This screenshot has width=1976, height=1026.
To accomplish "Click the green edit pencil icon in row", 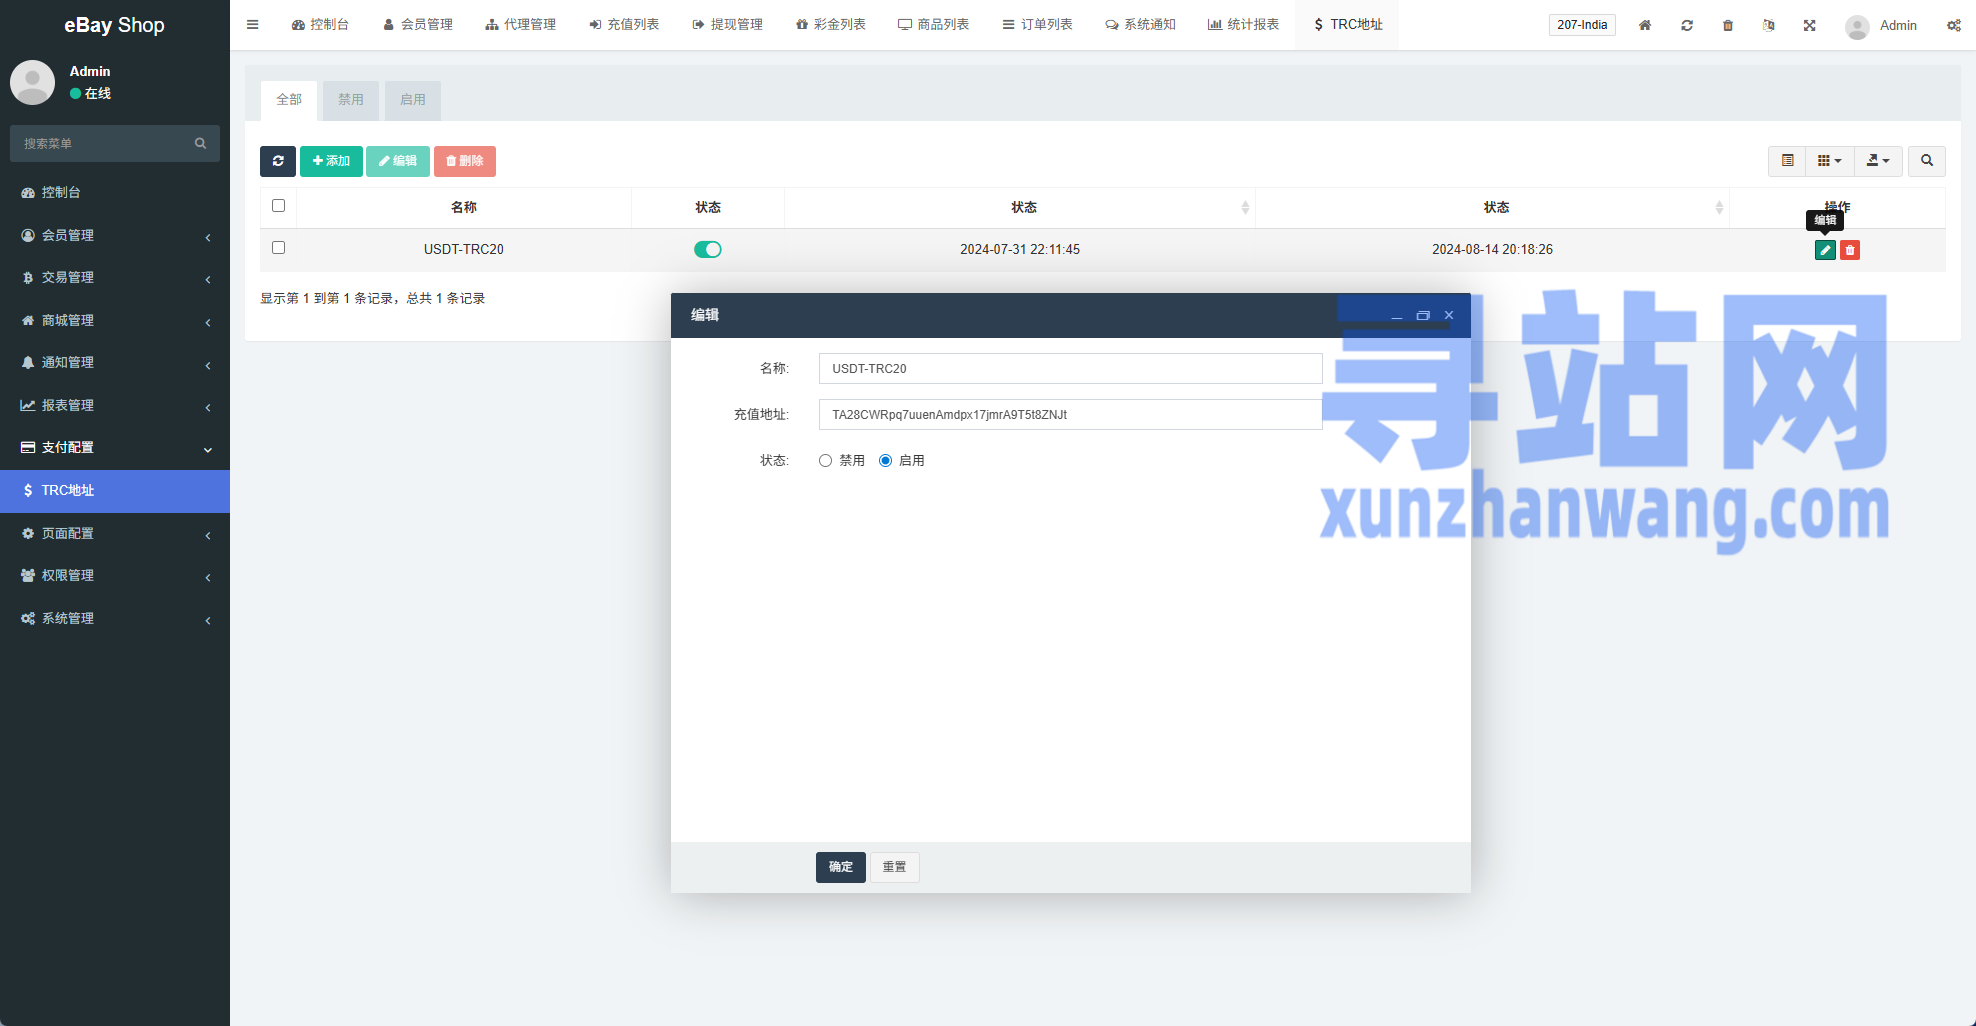I will coord(1825,250).
